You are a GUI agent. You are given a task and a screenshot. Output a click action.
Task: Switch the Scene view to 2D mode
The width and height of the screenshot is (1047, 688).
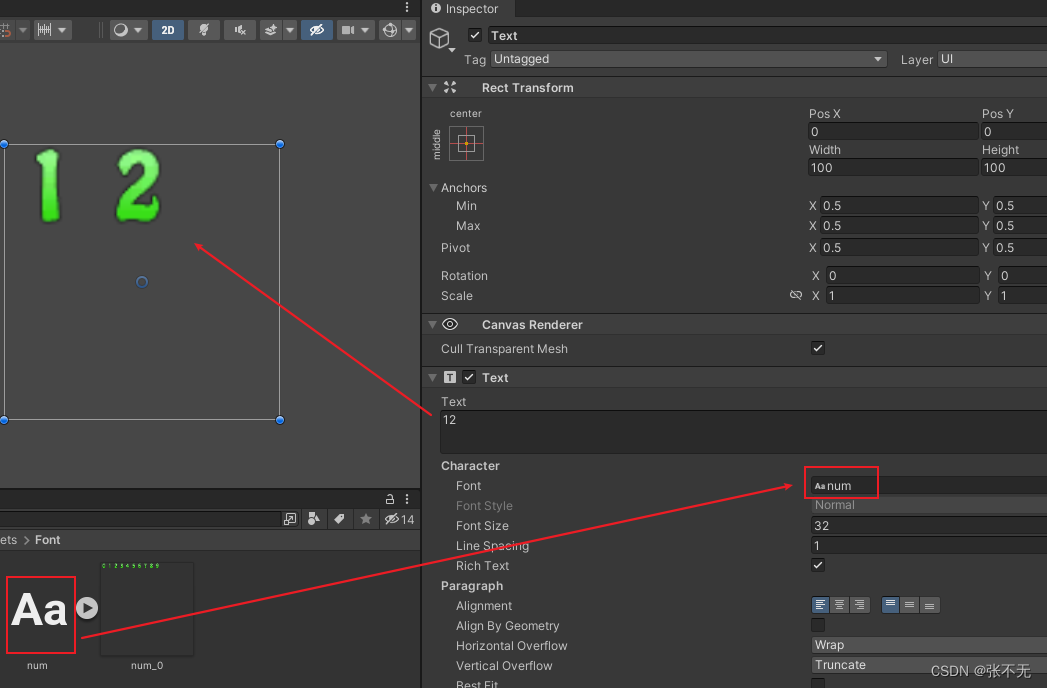pos(167,30)
